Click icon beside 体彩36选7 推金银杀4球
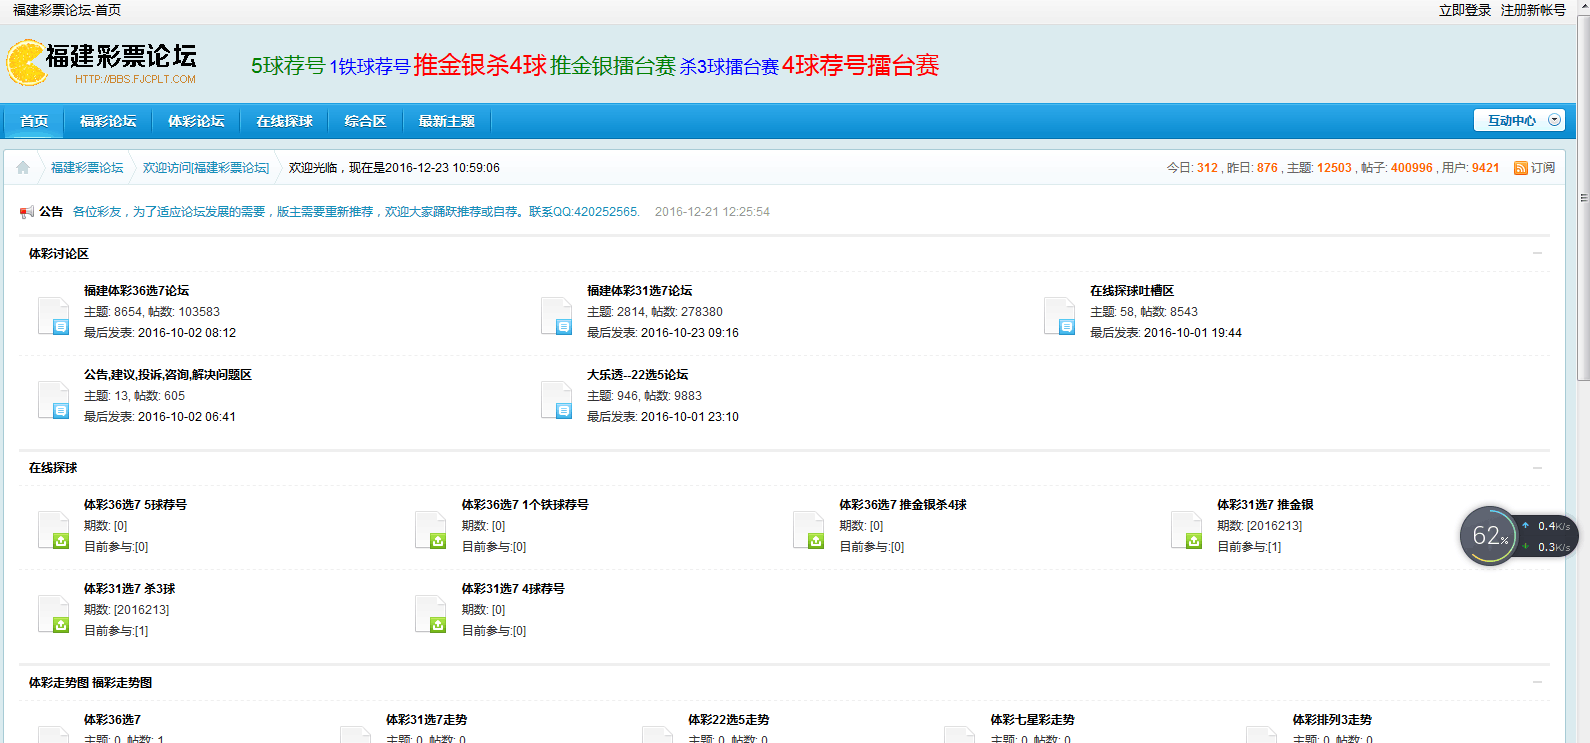1590x743 pixels. click(x=809, y=530)
